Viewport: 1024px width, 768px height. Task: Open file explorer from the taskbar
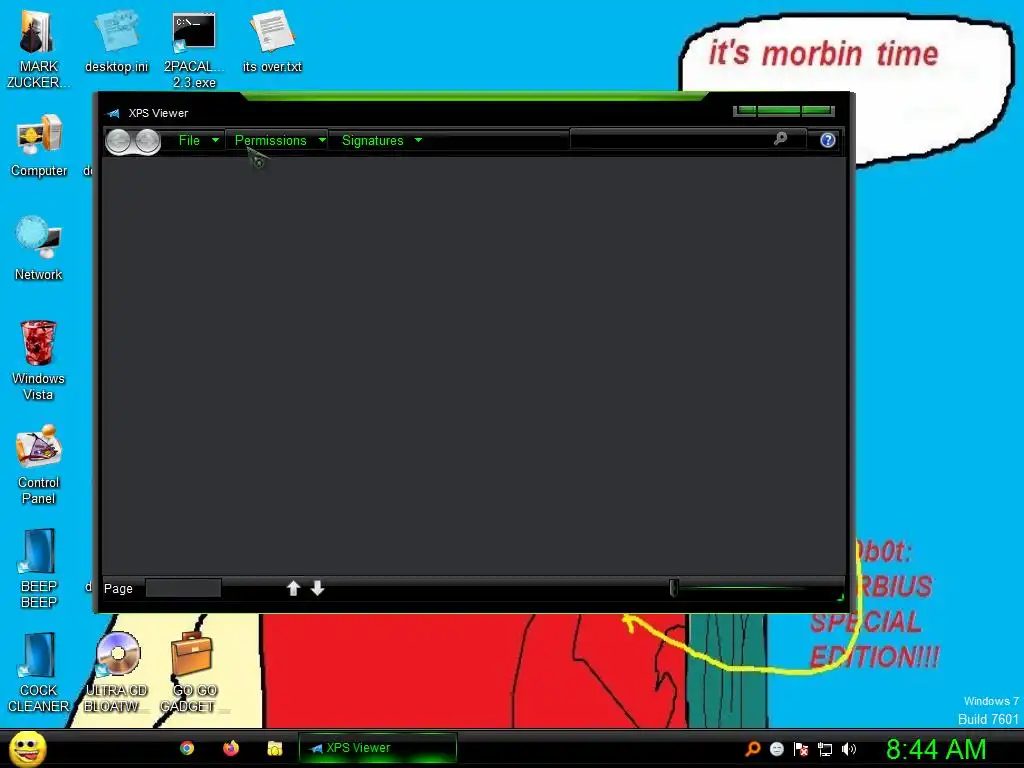coord(274,748)
